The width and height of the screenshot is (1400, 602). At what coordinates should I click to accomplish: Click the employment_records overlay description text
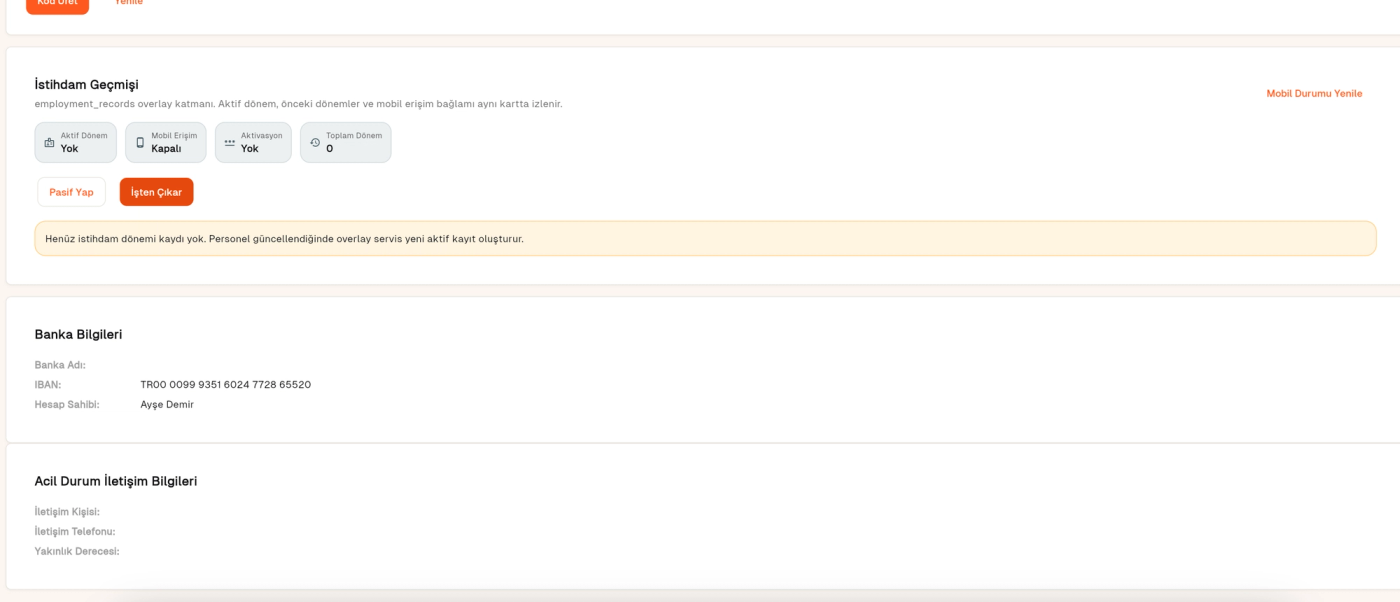coord(298,104)
